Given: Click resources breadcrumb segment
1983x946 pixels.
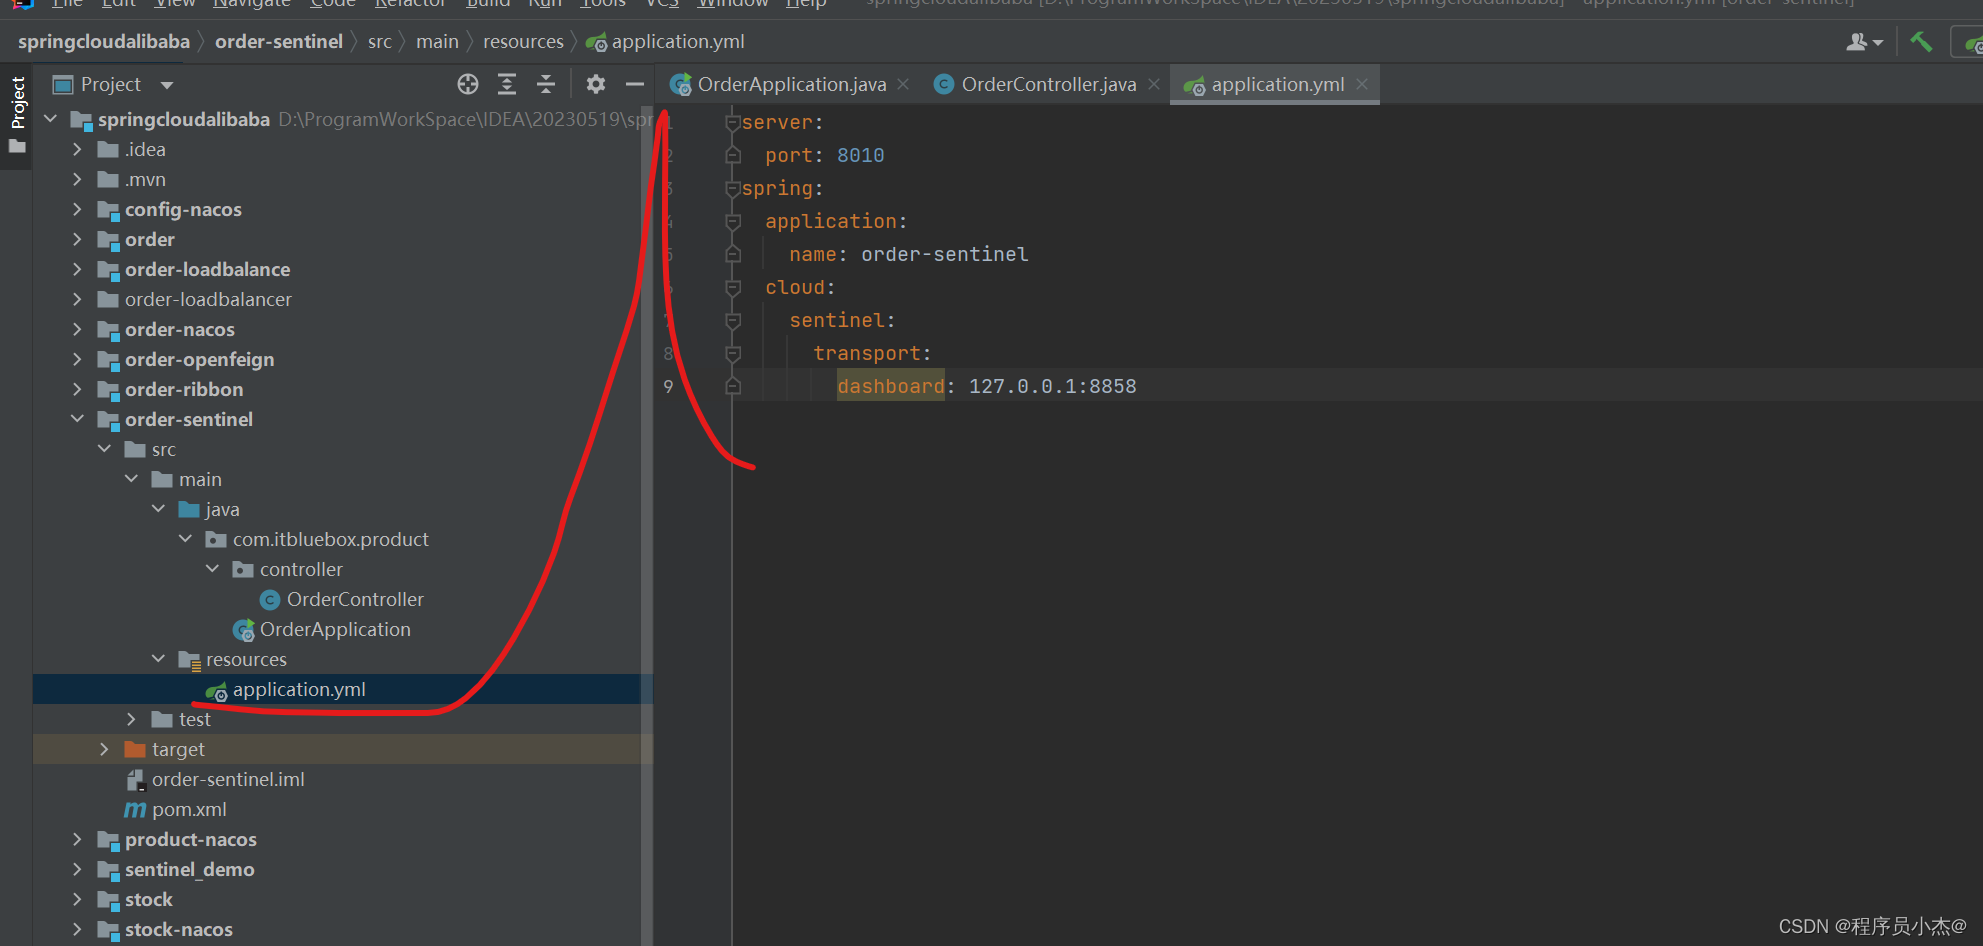Looking at the screenshot, I should (523, 42).
